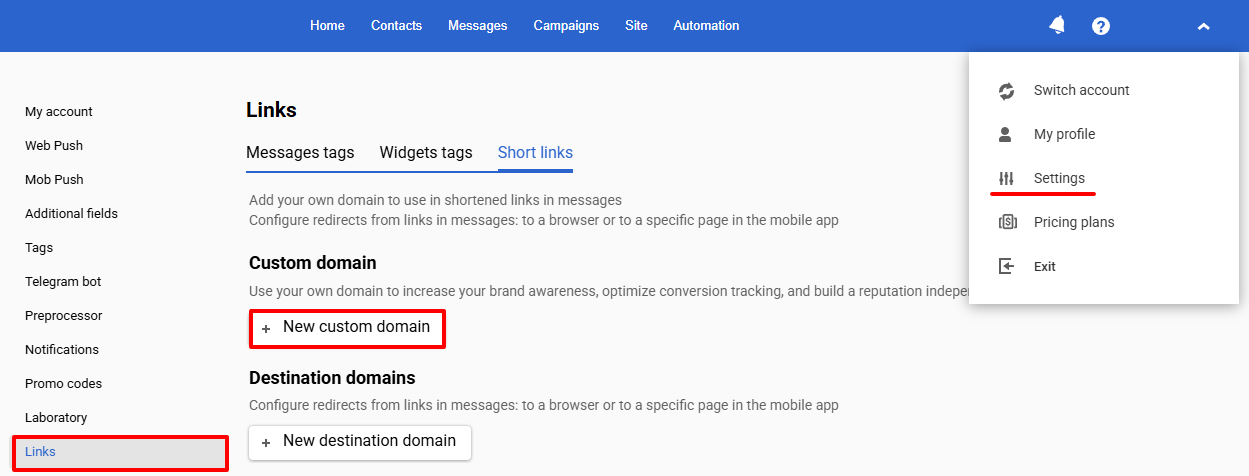
Task: Choose Pricing plans from the dropdown menu
Action: pos(1074,222)
